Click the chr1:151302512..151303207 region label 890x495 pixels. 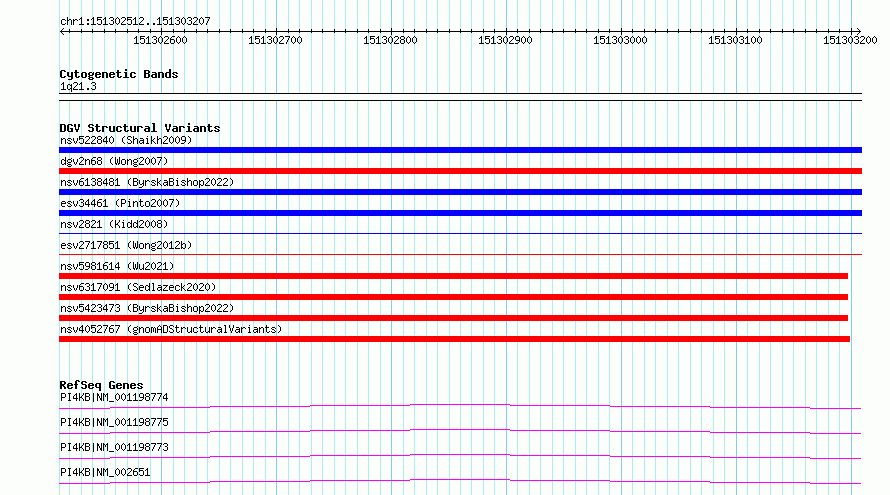(135, 22)
